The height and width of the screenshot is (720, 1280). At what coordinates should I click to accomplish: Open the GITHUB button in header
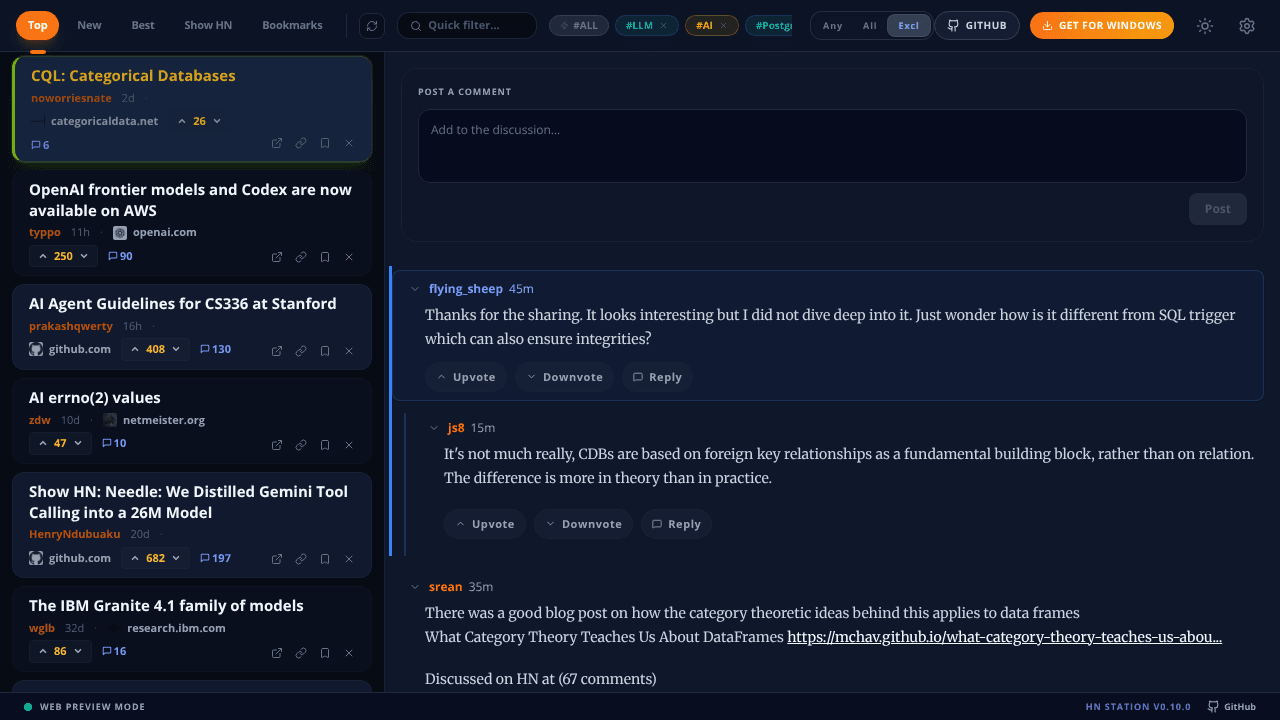point(977,26)
